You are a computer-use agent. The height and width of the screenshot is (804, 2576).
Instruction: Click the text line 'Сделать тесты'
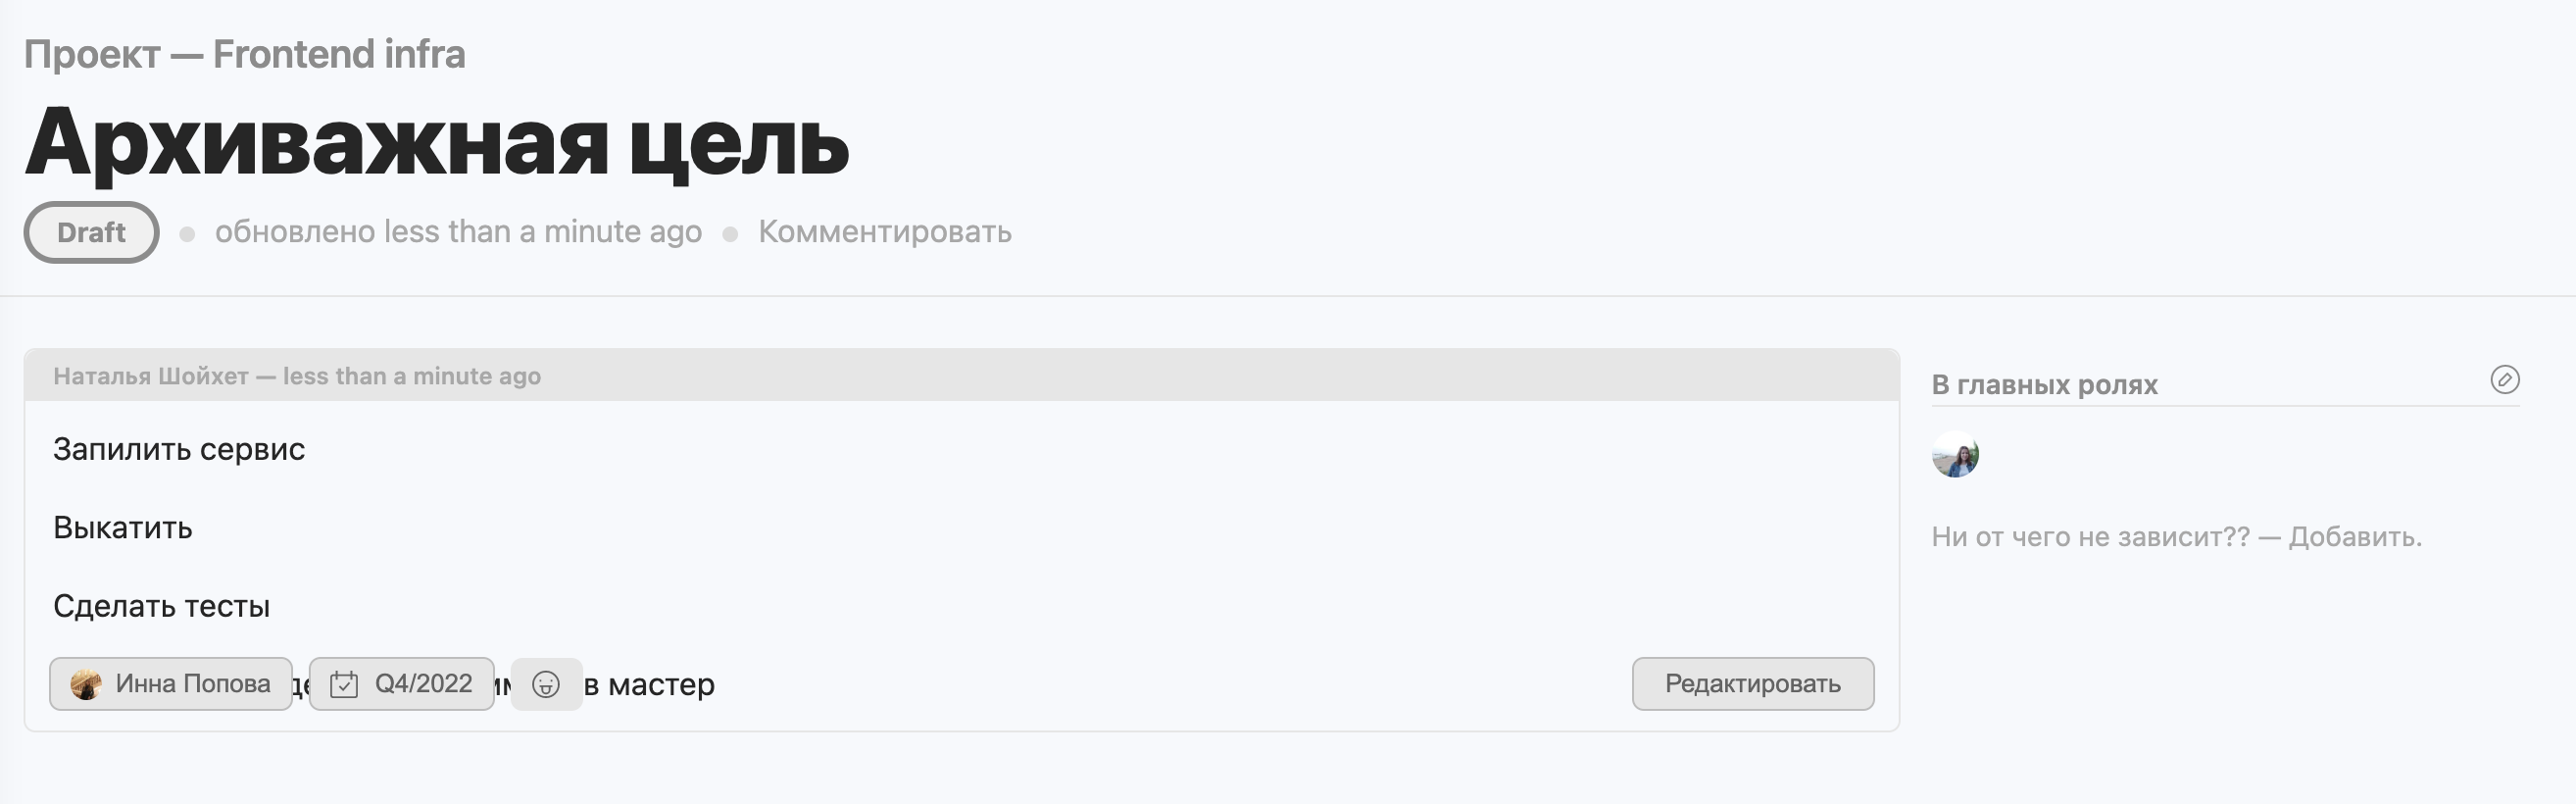[x=163, y=605]
